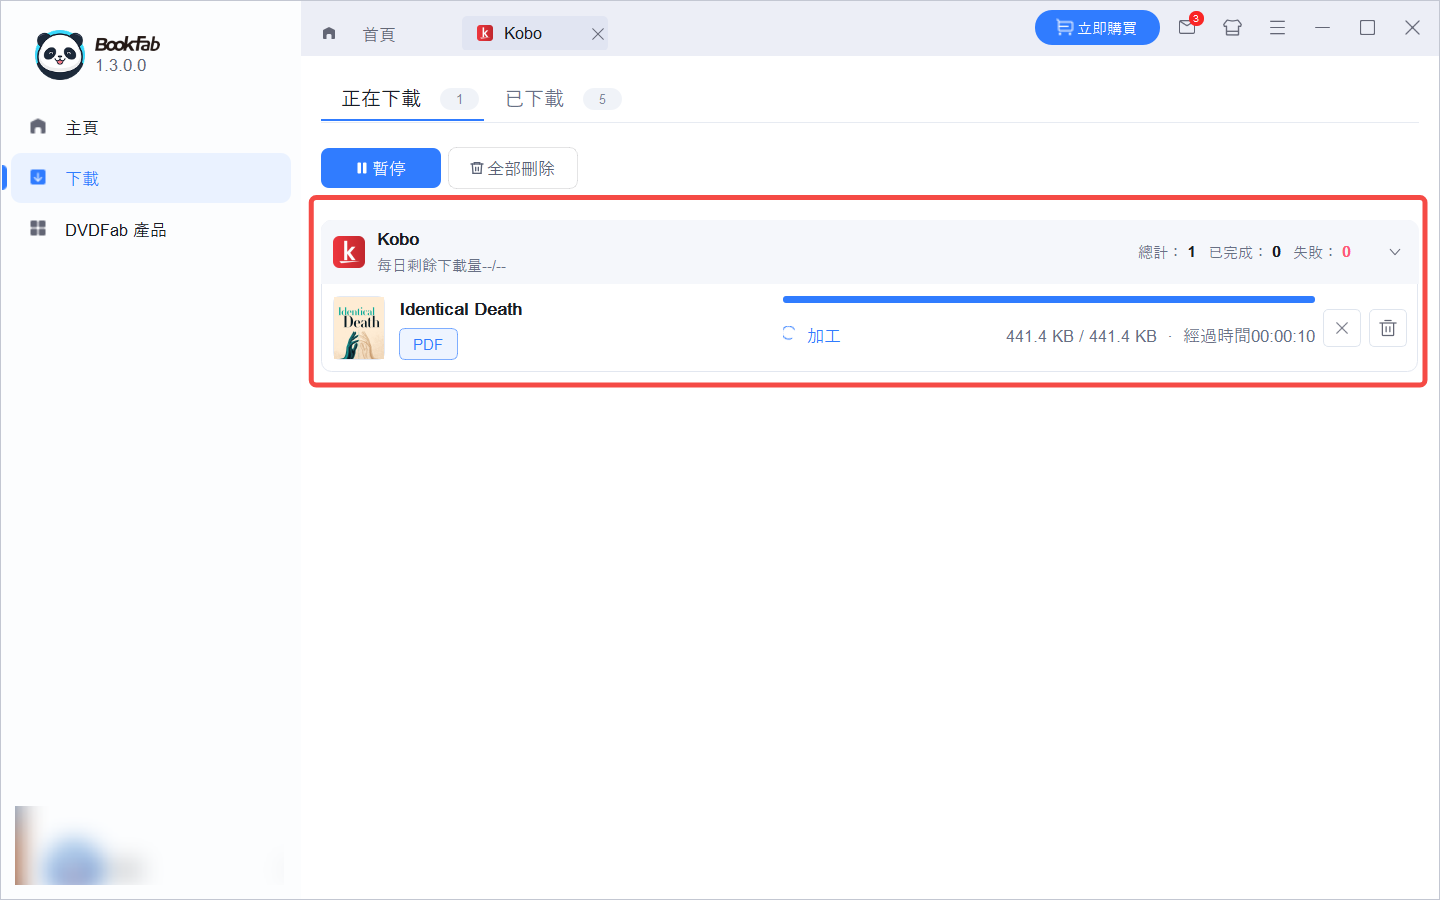Open the hamburger main menu

(1277, 28)
